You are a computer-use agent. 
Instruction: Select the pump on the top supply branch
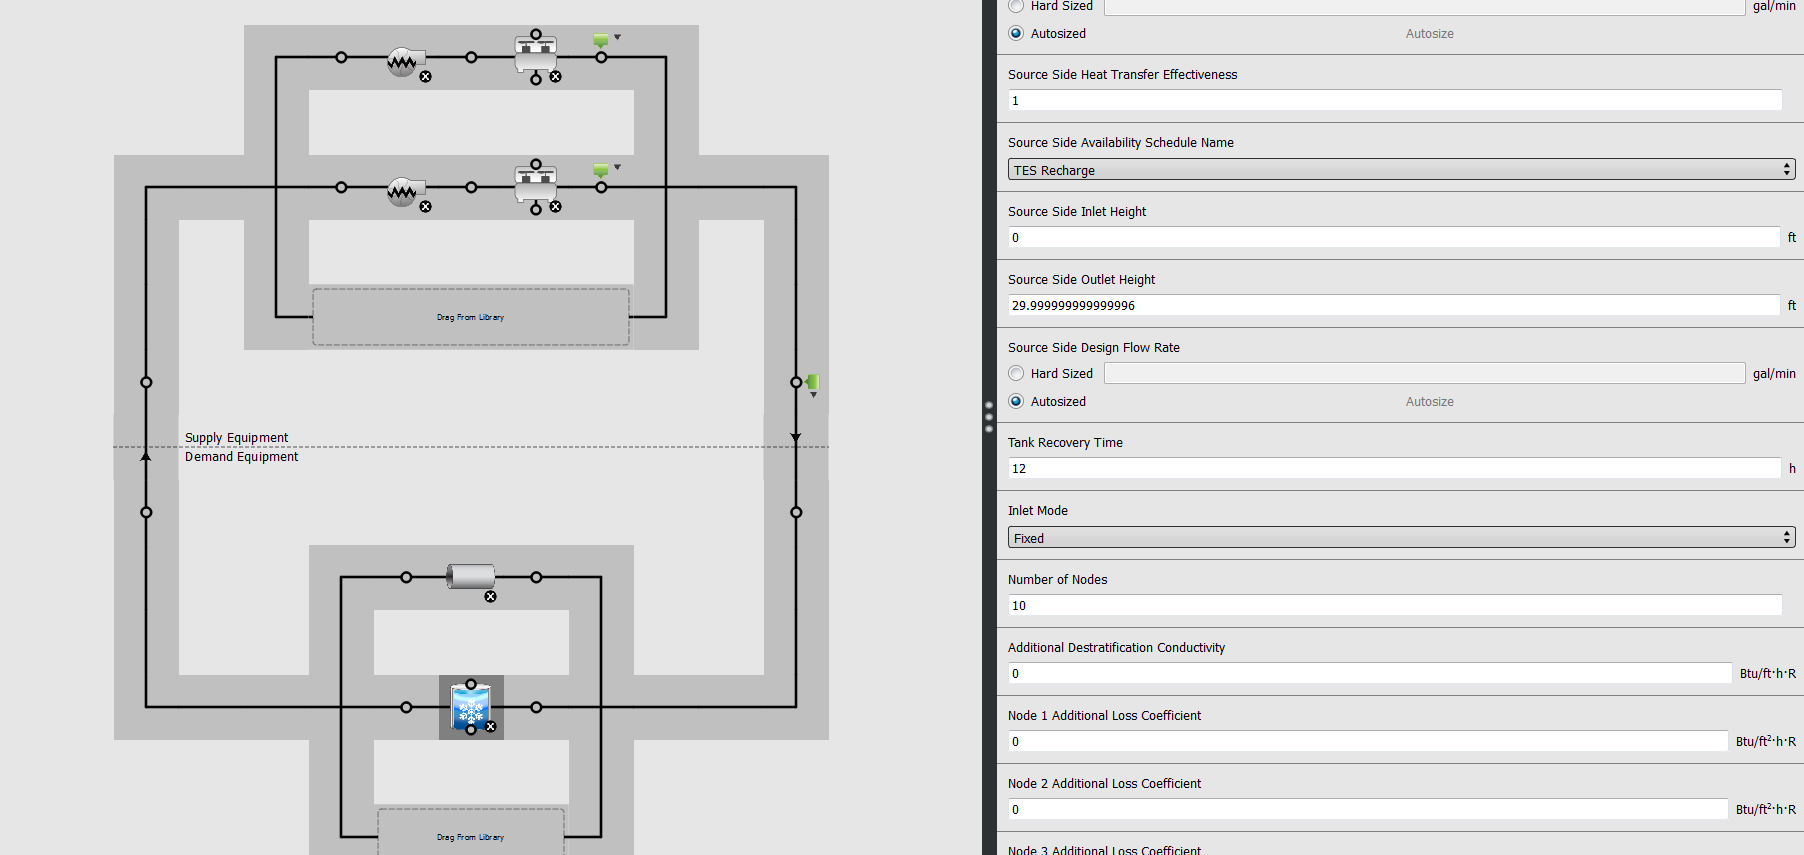pos(405,61)
